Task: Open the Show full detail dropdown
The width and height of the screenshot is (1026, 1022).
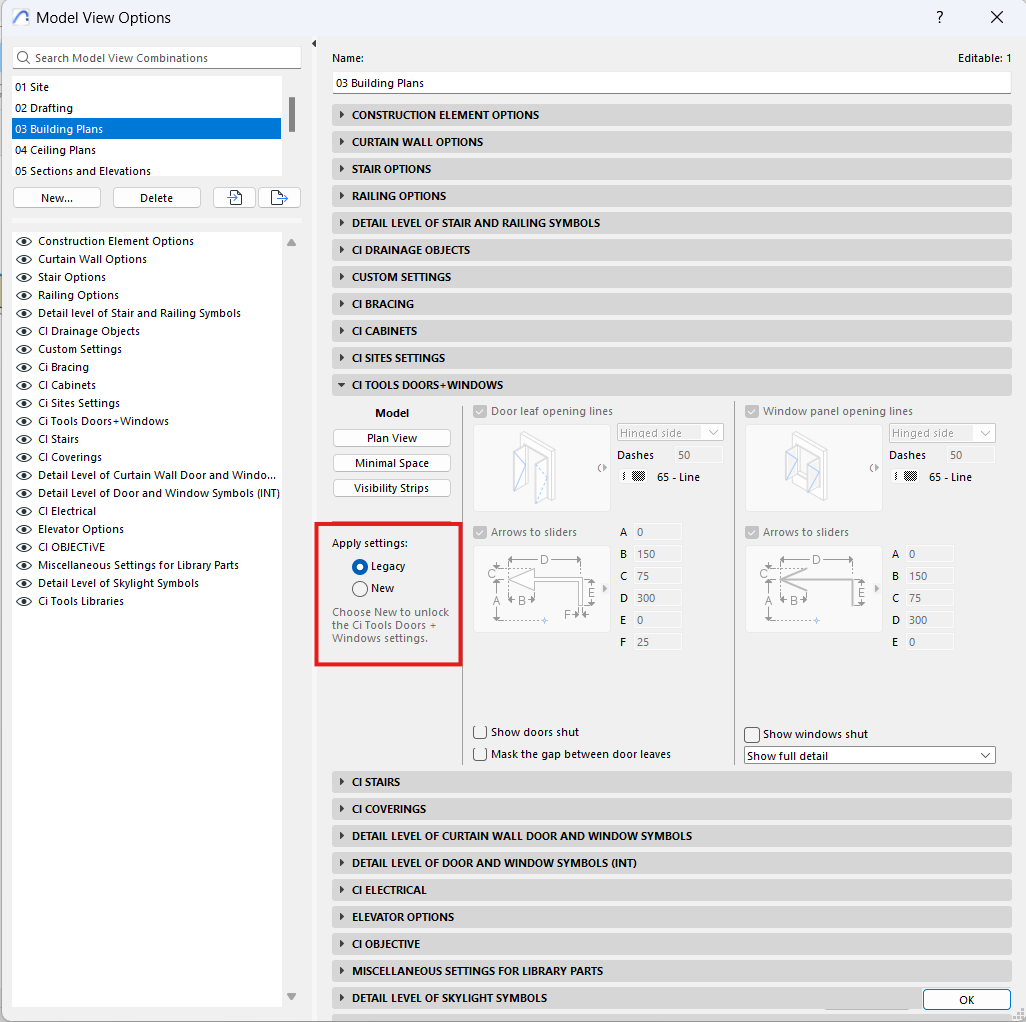Action: tap(870, 756)
